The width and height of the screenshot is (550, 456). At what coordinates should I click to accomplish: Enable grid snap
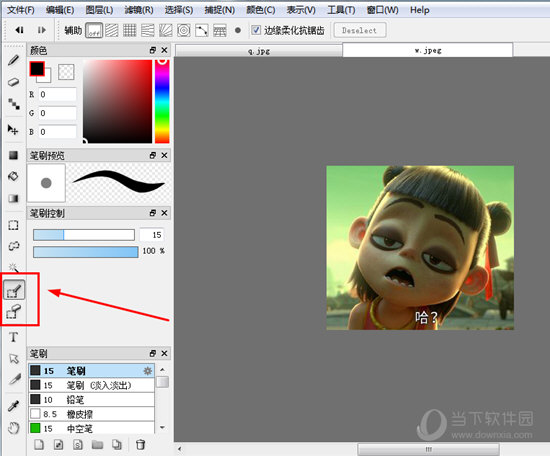(129, 31)
